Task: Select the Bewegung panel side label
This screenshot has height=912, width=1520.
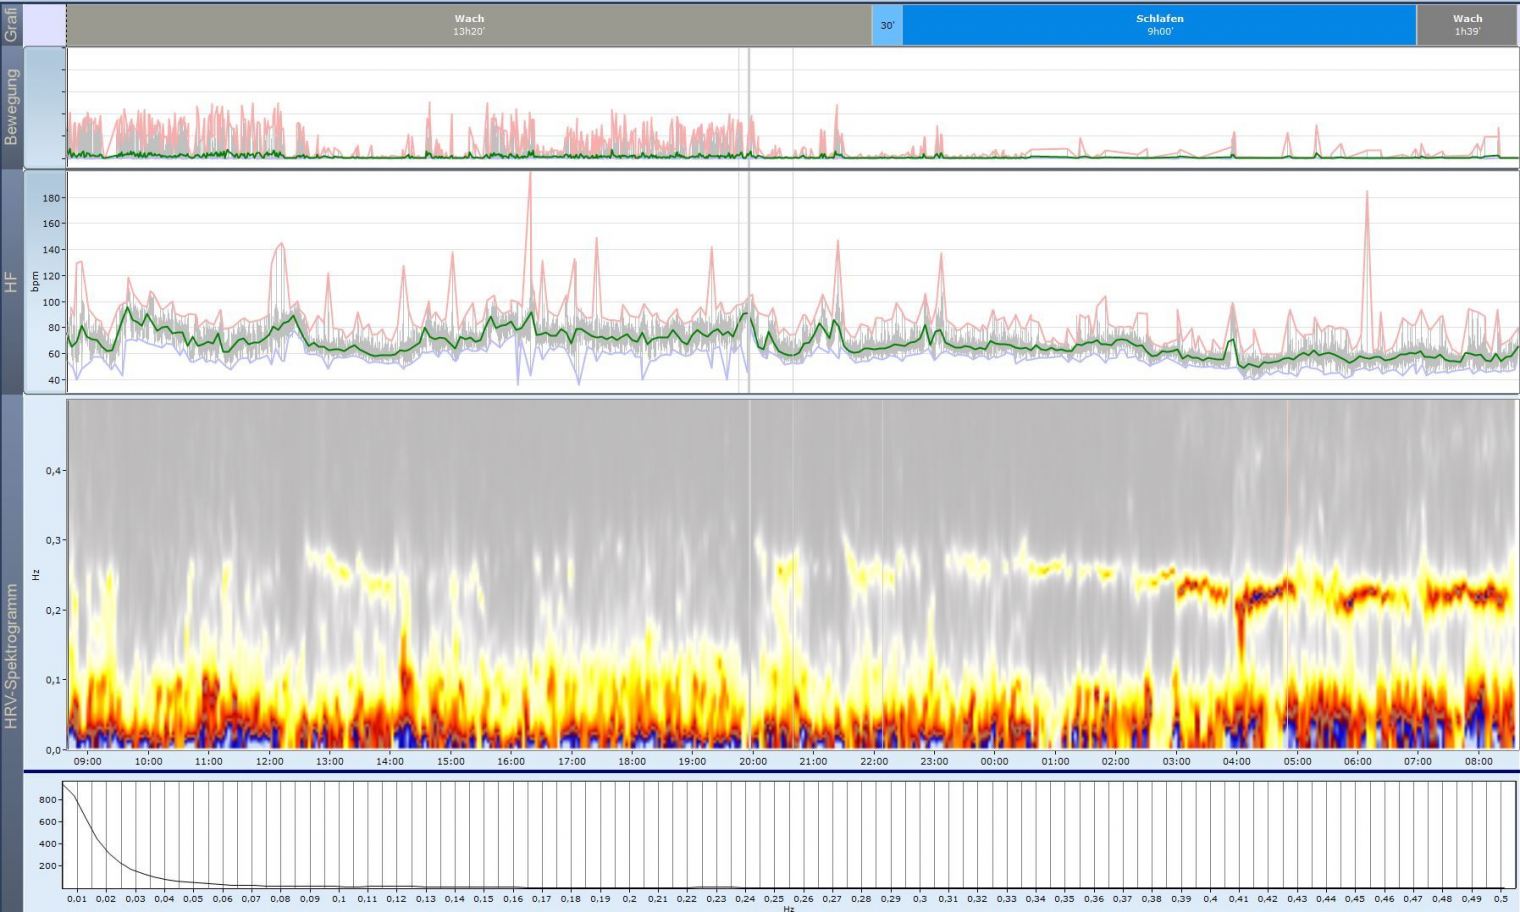Action: [x=12, y=107]
